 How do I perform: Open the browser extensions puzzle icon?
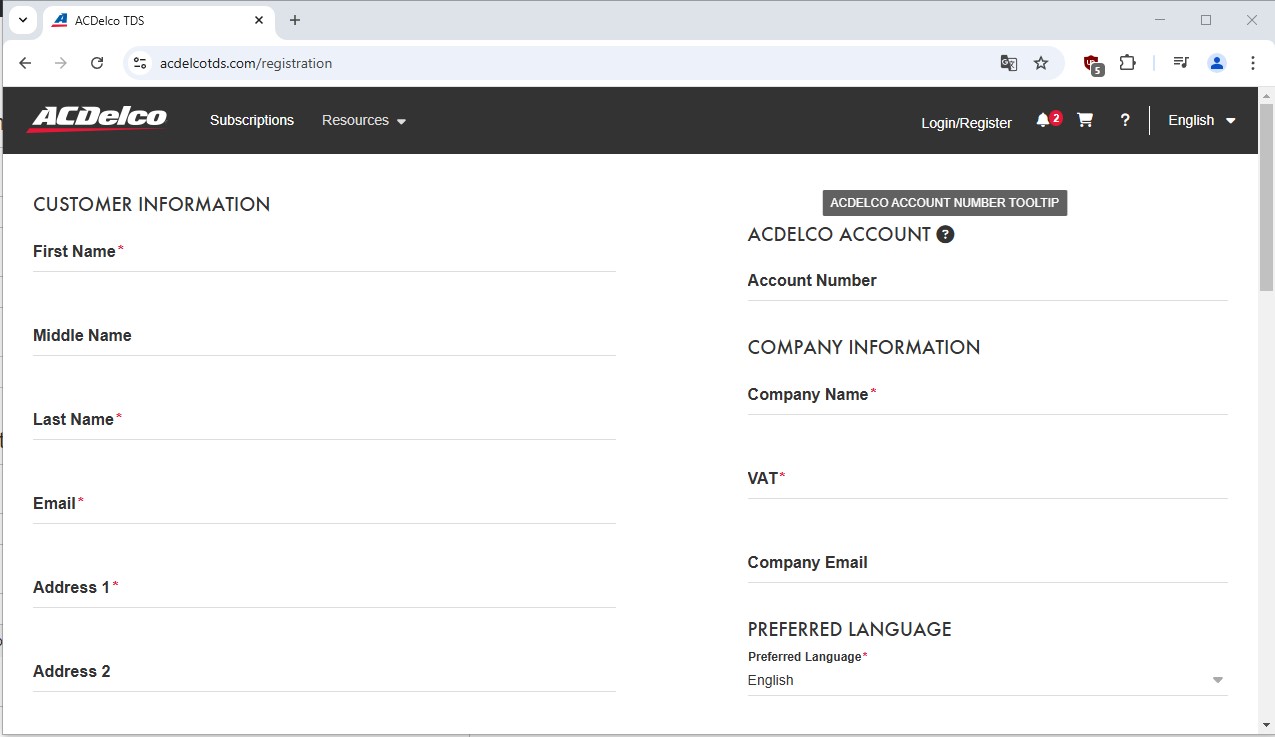pyautogui.click(x=1127, y=63)
